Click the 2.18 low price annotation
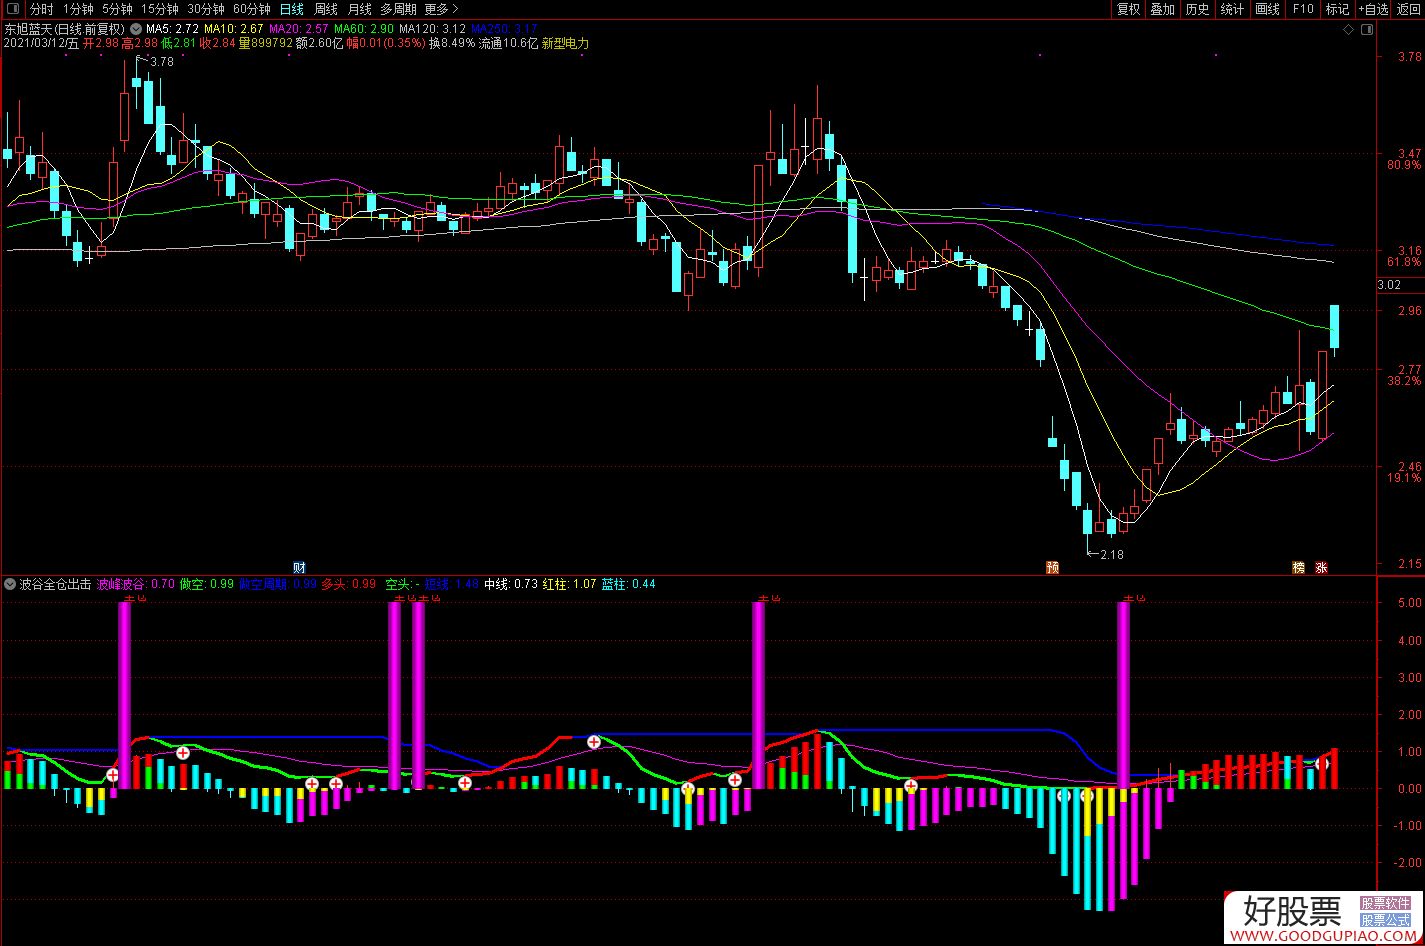 coord(1111,554)
